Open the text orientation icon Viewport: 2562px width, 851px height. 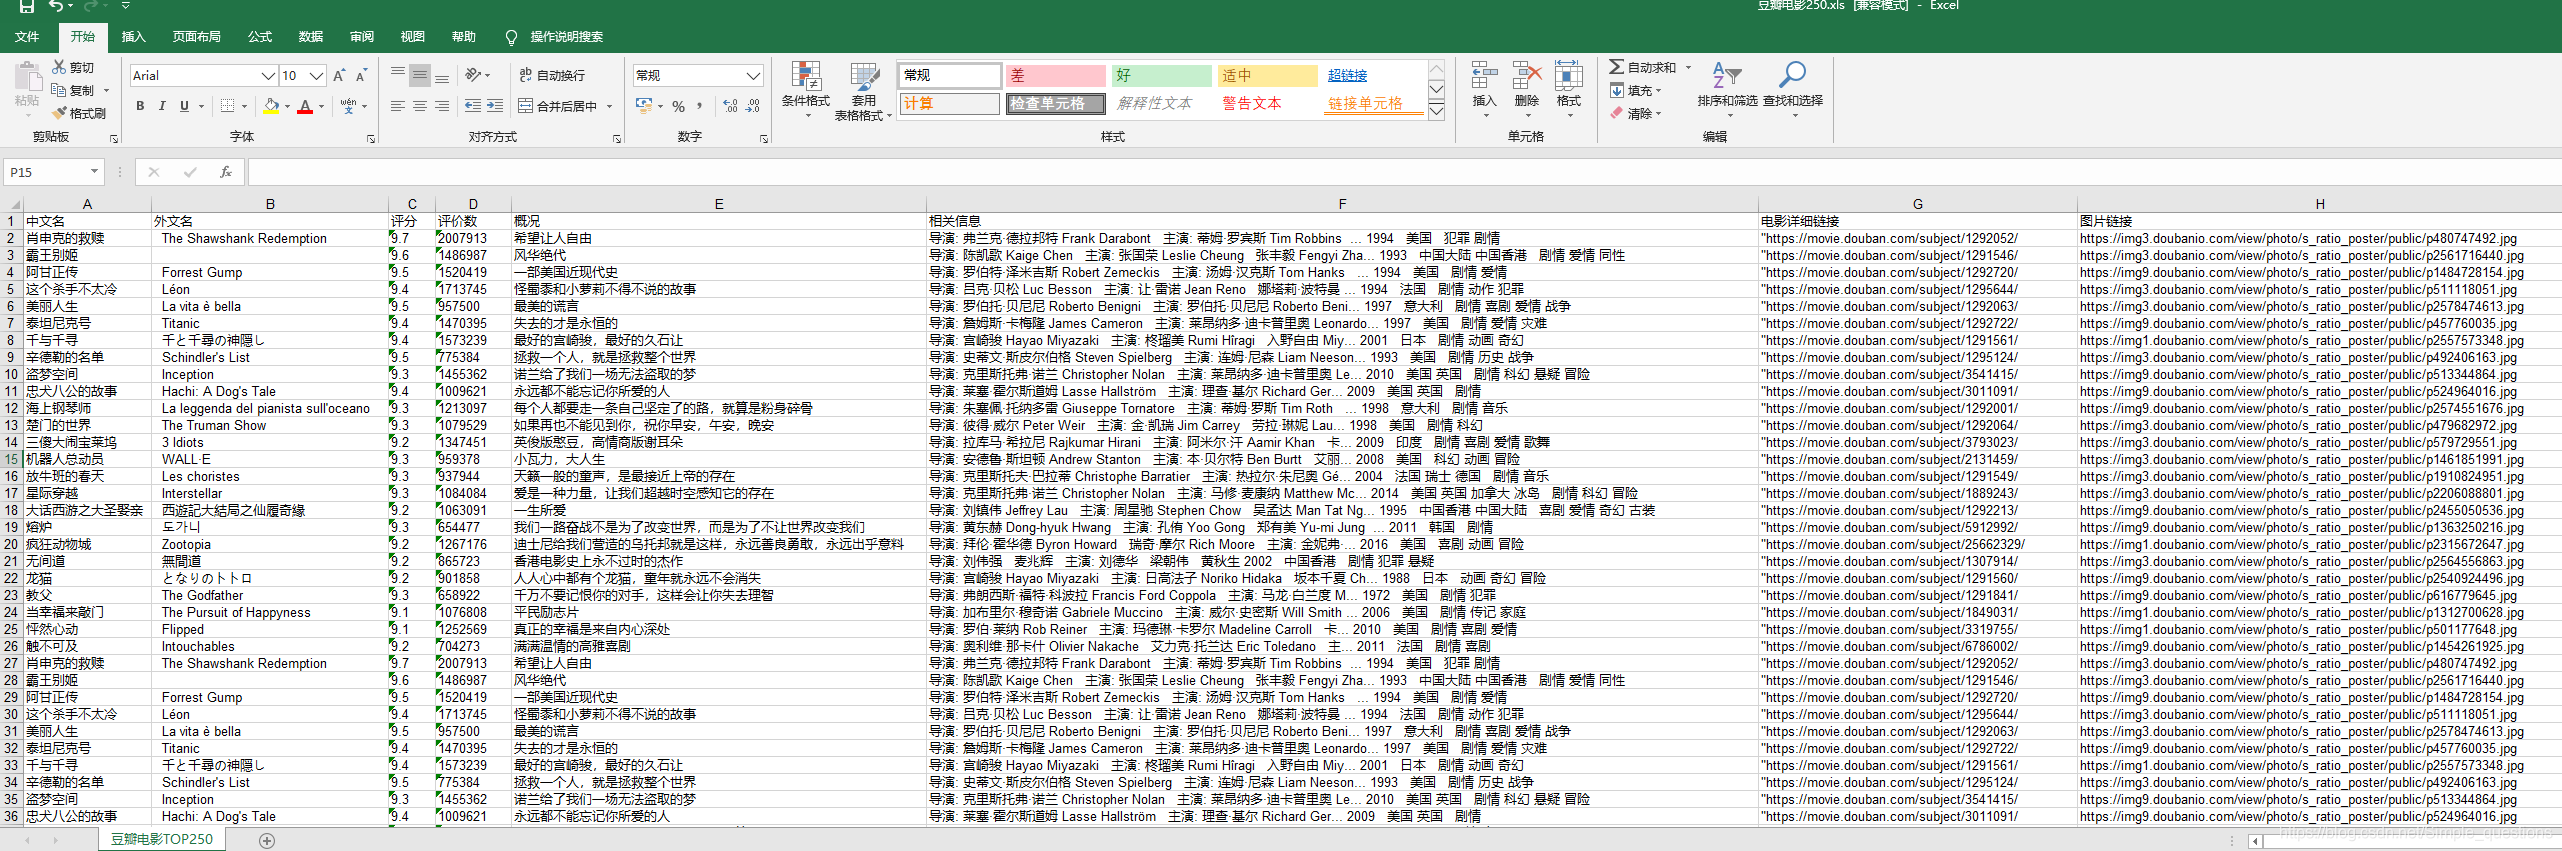point(474,75)
